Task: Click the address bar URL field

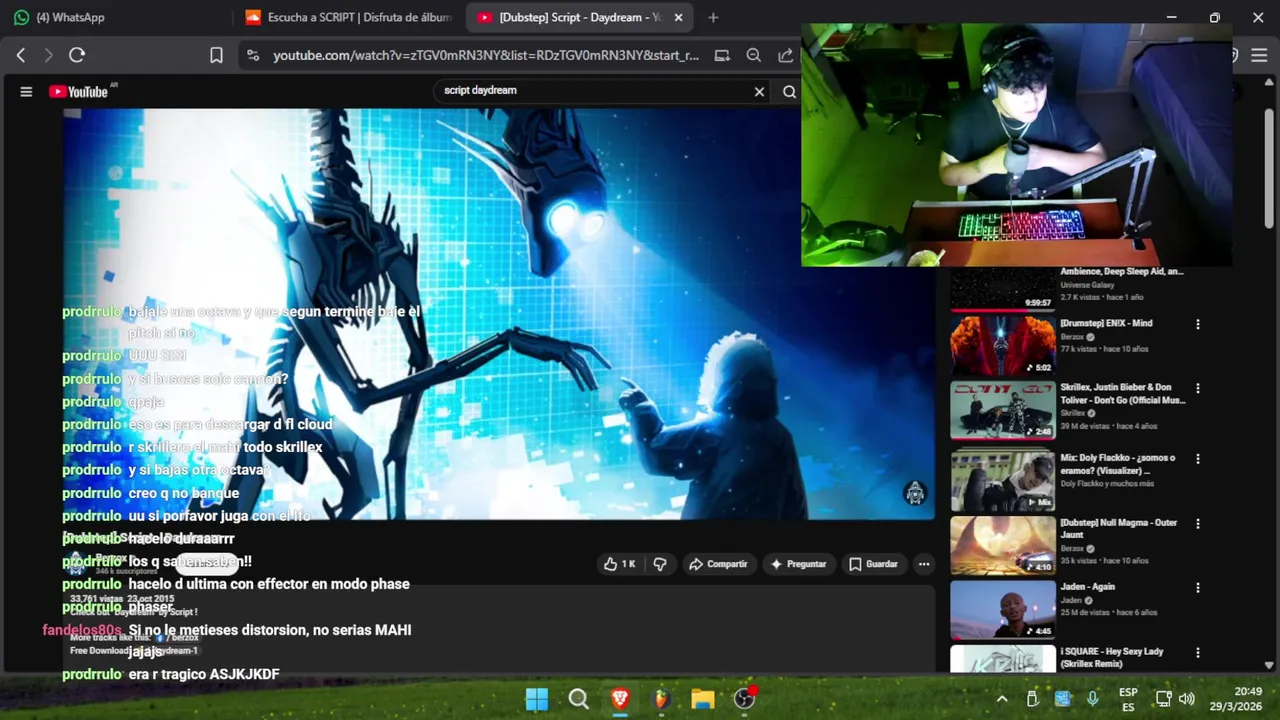Action: 486,55
